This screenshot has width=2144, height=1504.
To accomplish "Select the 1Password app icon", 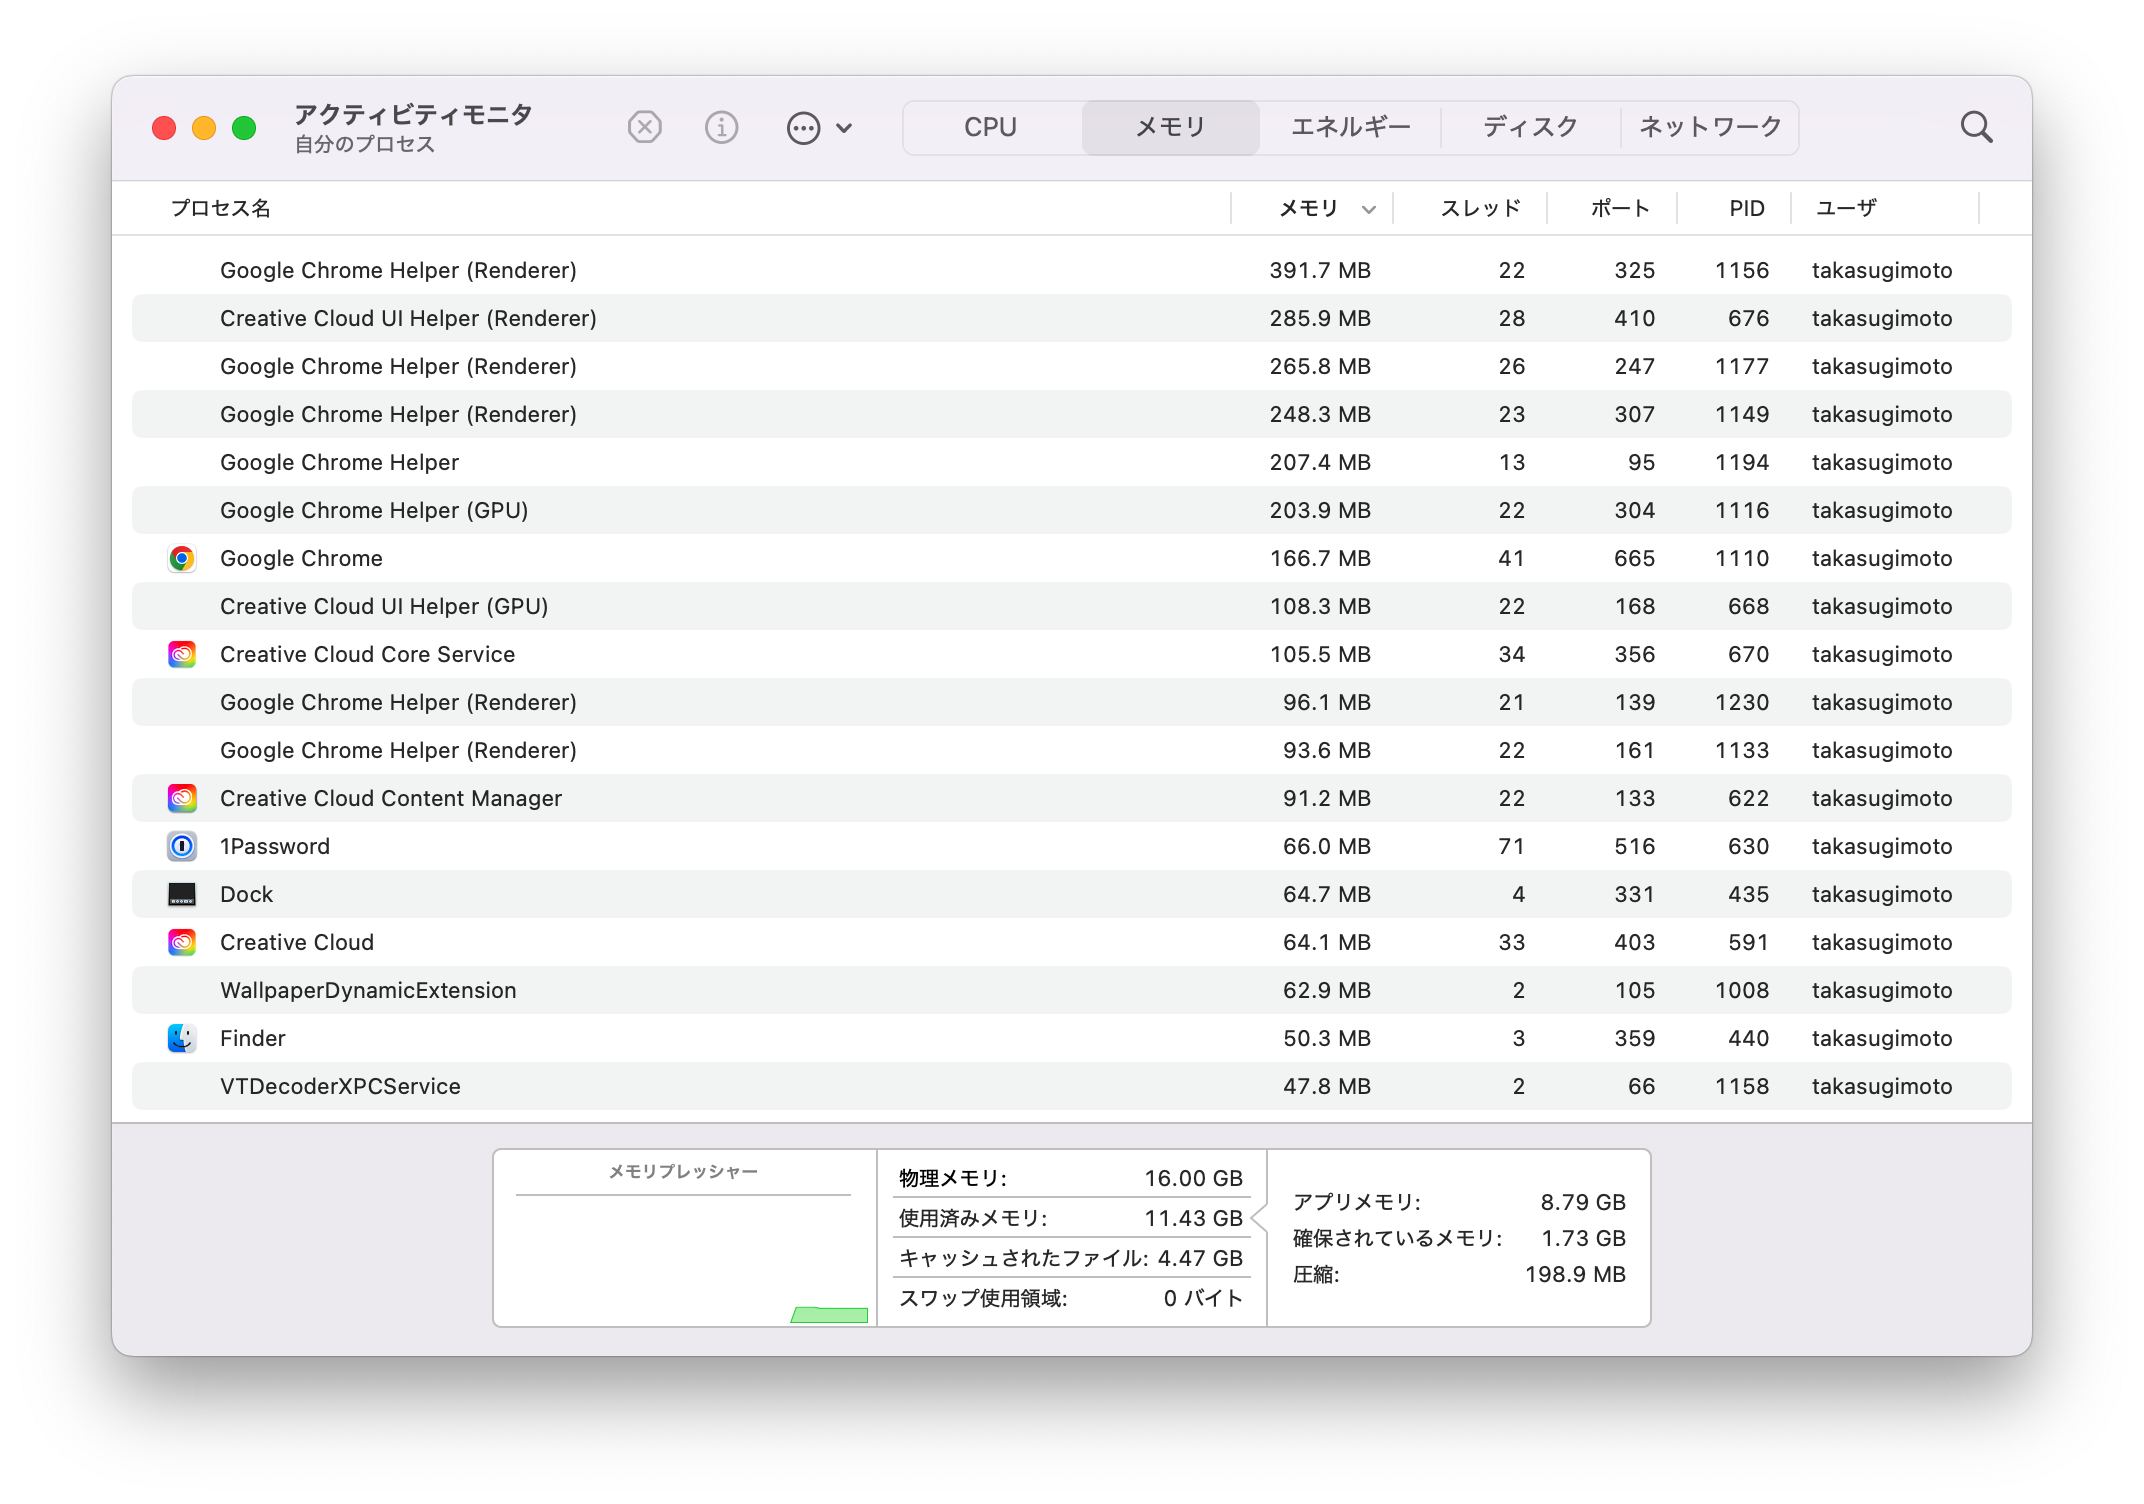I will [x=181, y=846].
